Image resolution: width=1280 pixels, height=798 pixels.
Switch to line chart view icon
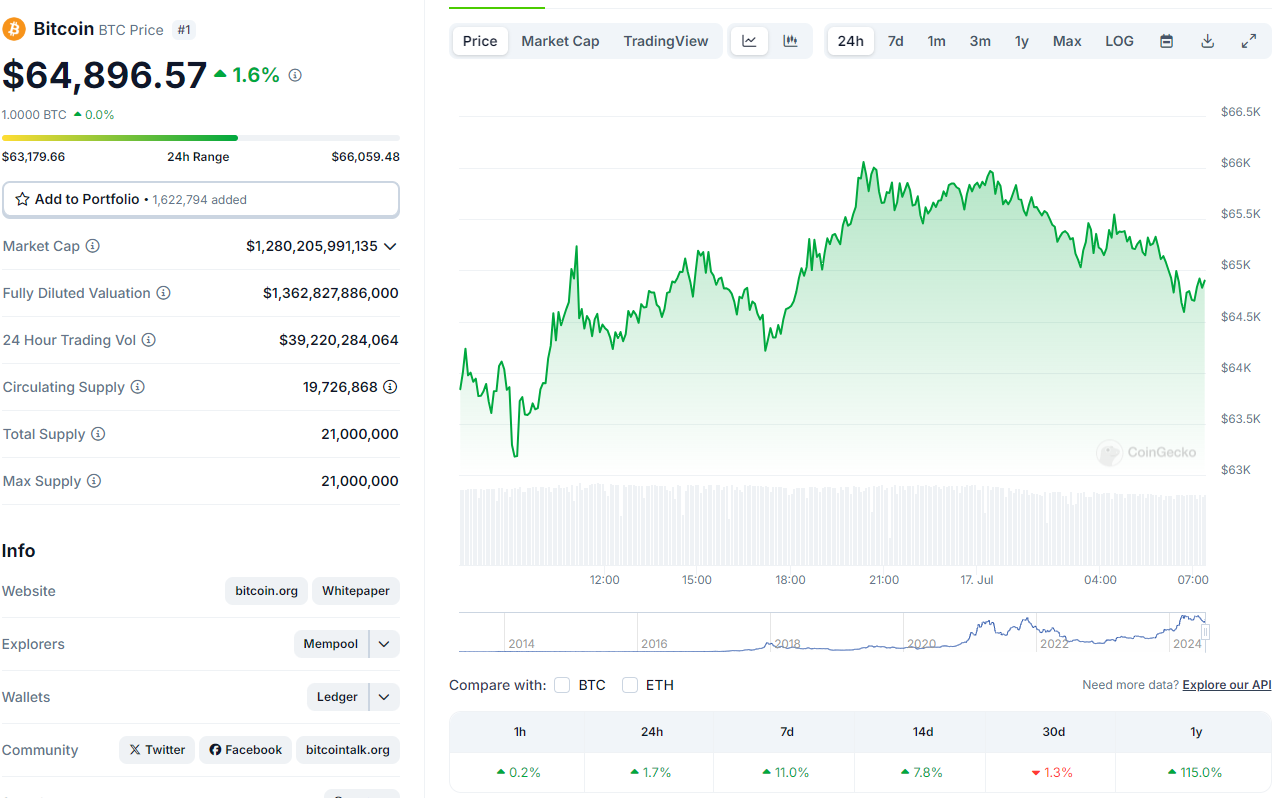pos(750,41)
